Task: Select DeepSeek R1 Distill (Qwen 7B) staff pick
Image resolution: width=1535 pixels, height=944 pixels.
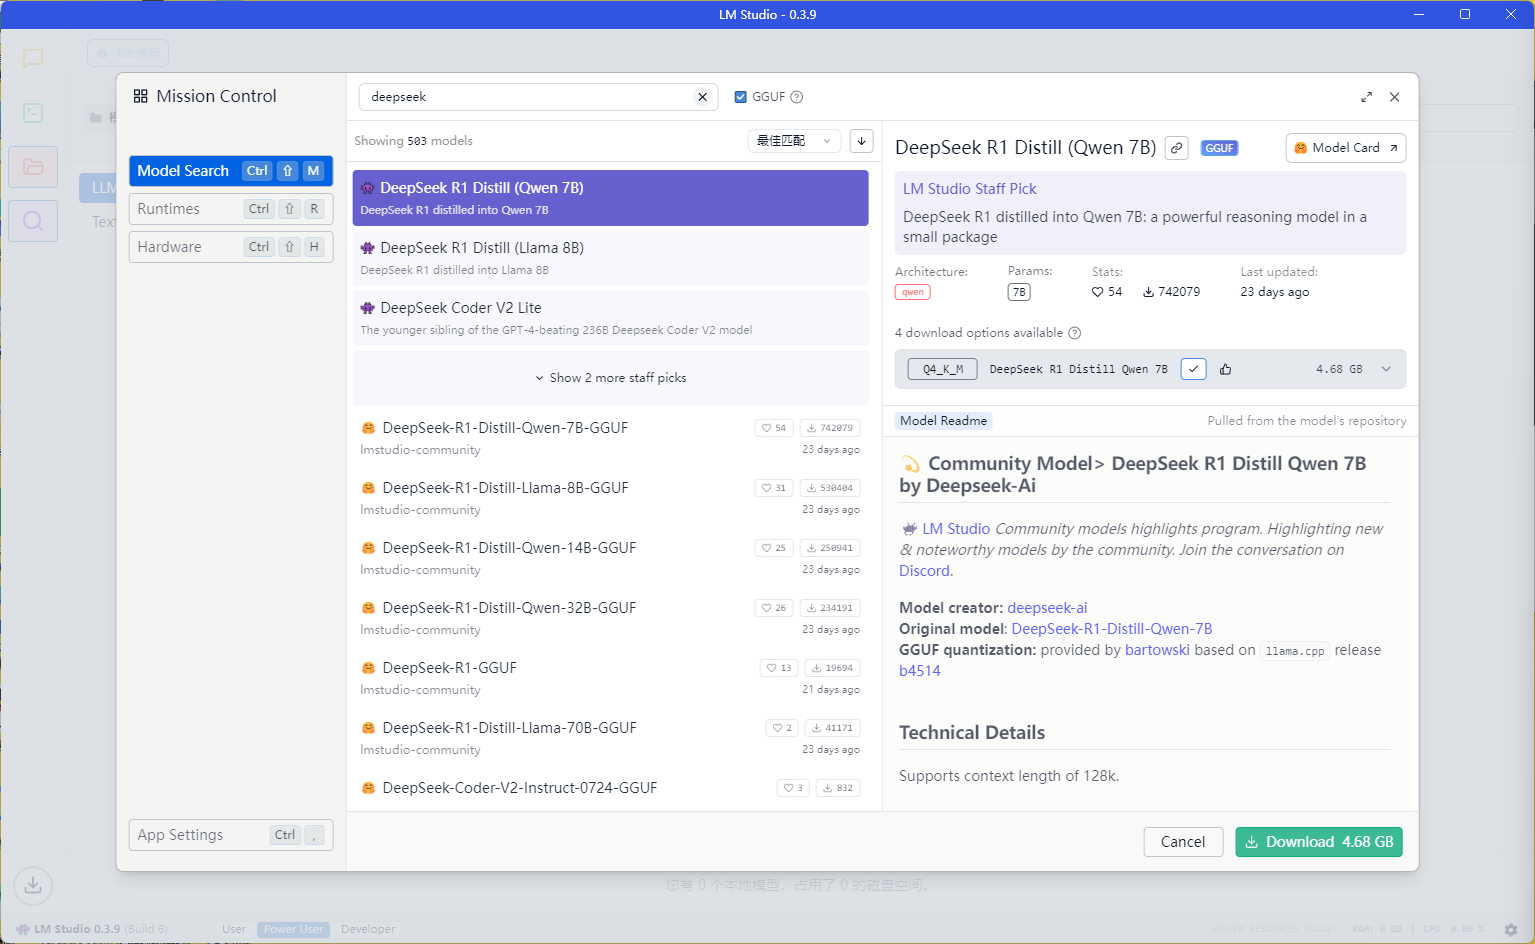Action: click(x=610, y=198)
